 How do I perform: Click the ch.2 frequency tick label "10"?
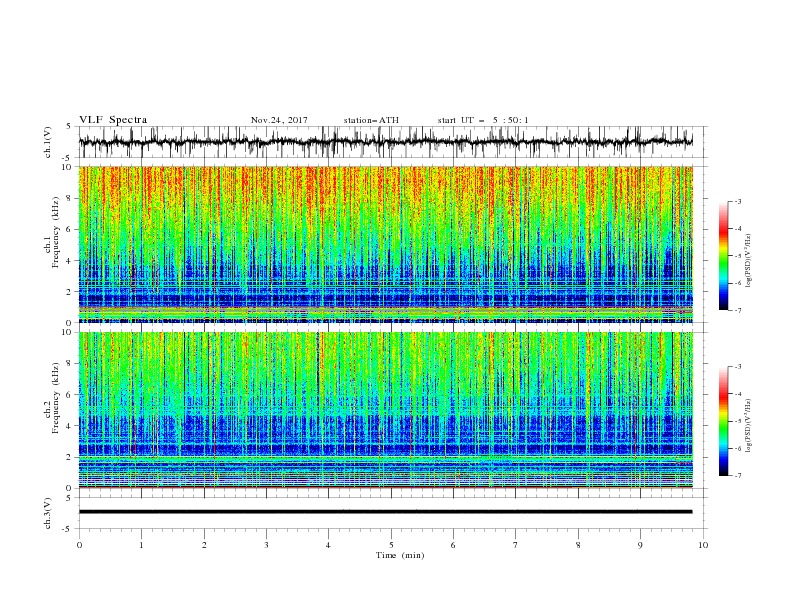pos(68,332)
